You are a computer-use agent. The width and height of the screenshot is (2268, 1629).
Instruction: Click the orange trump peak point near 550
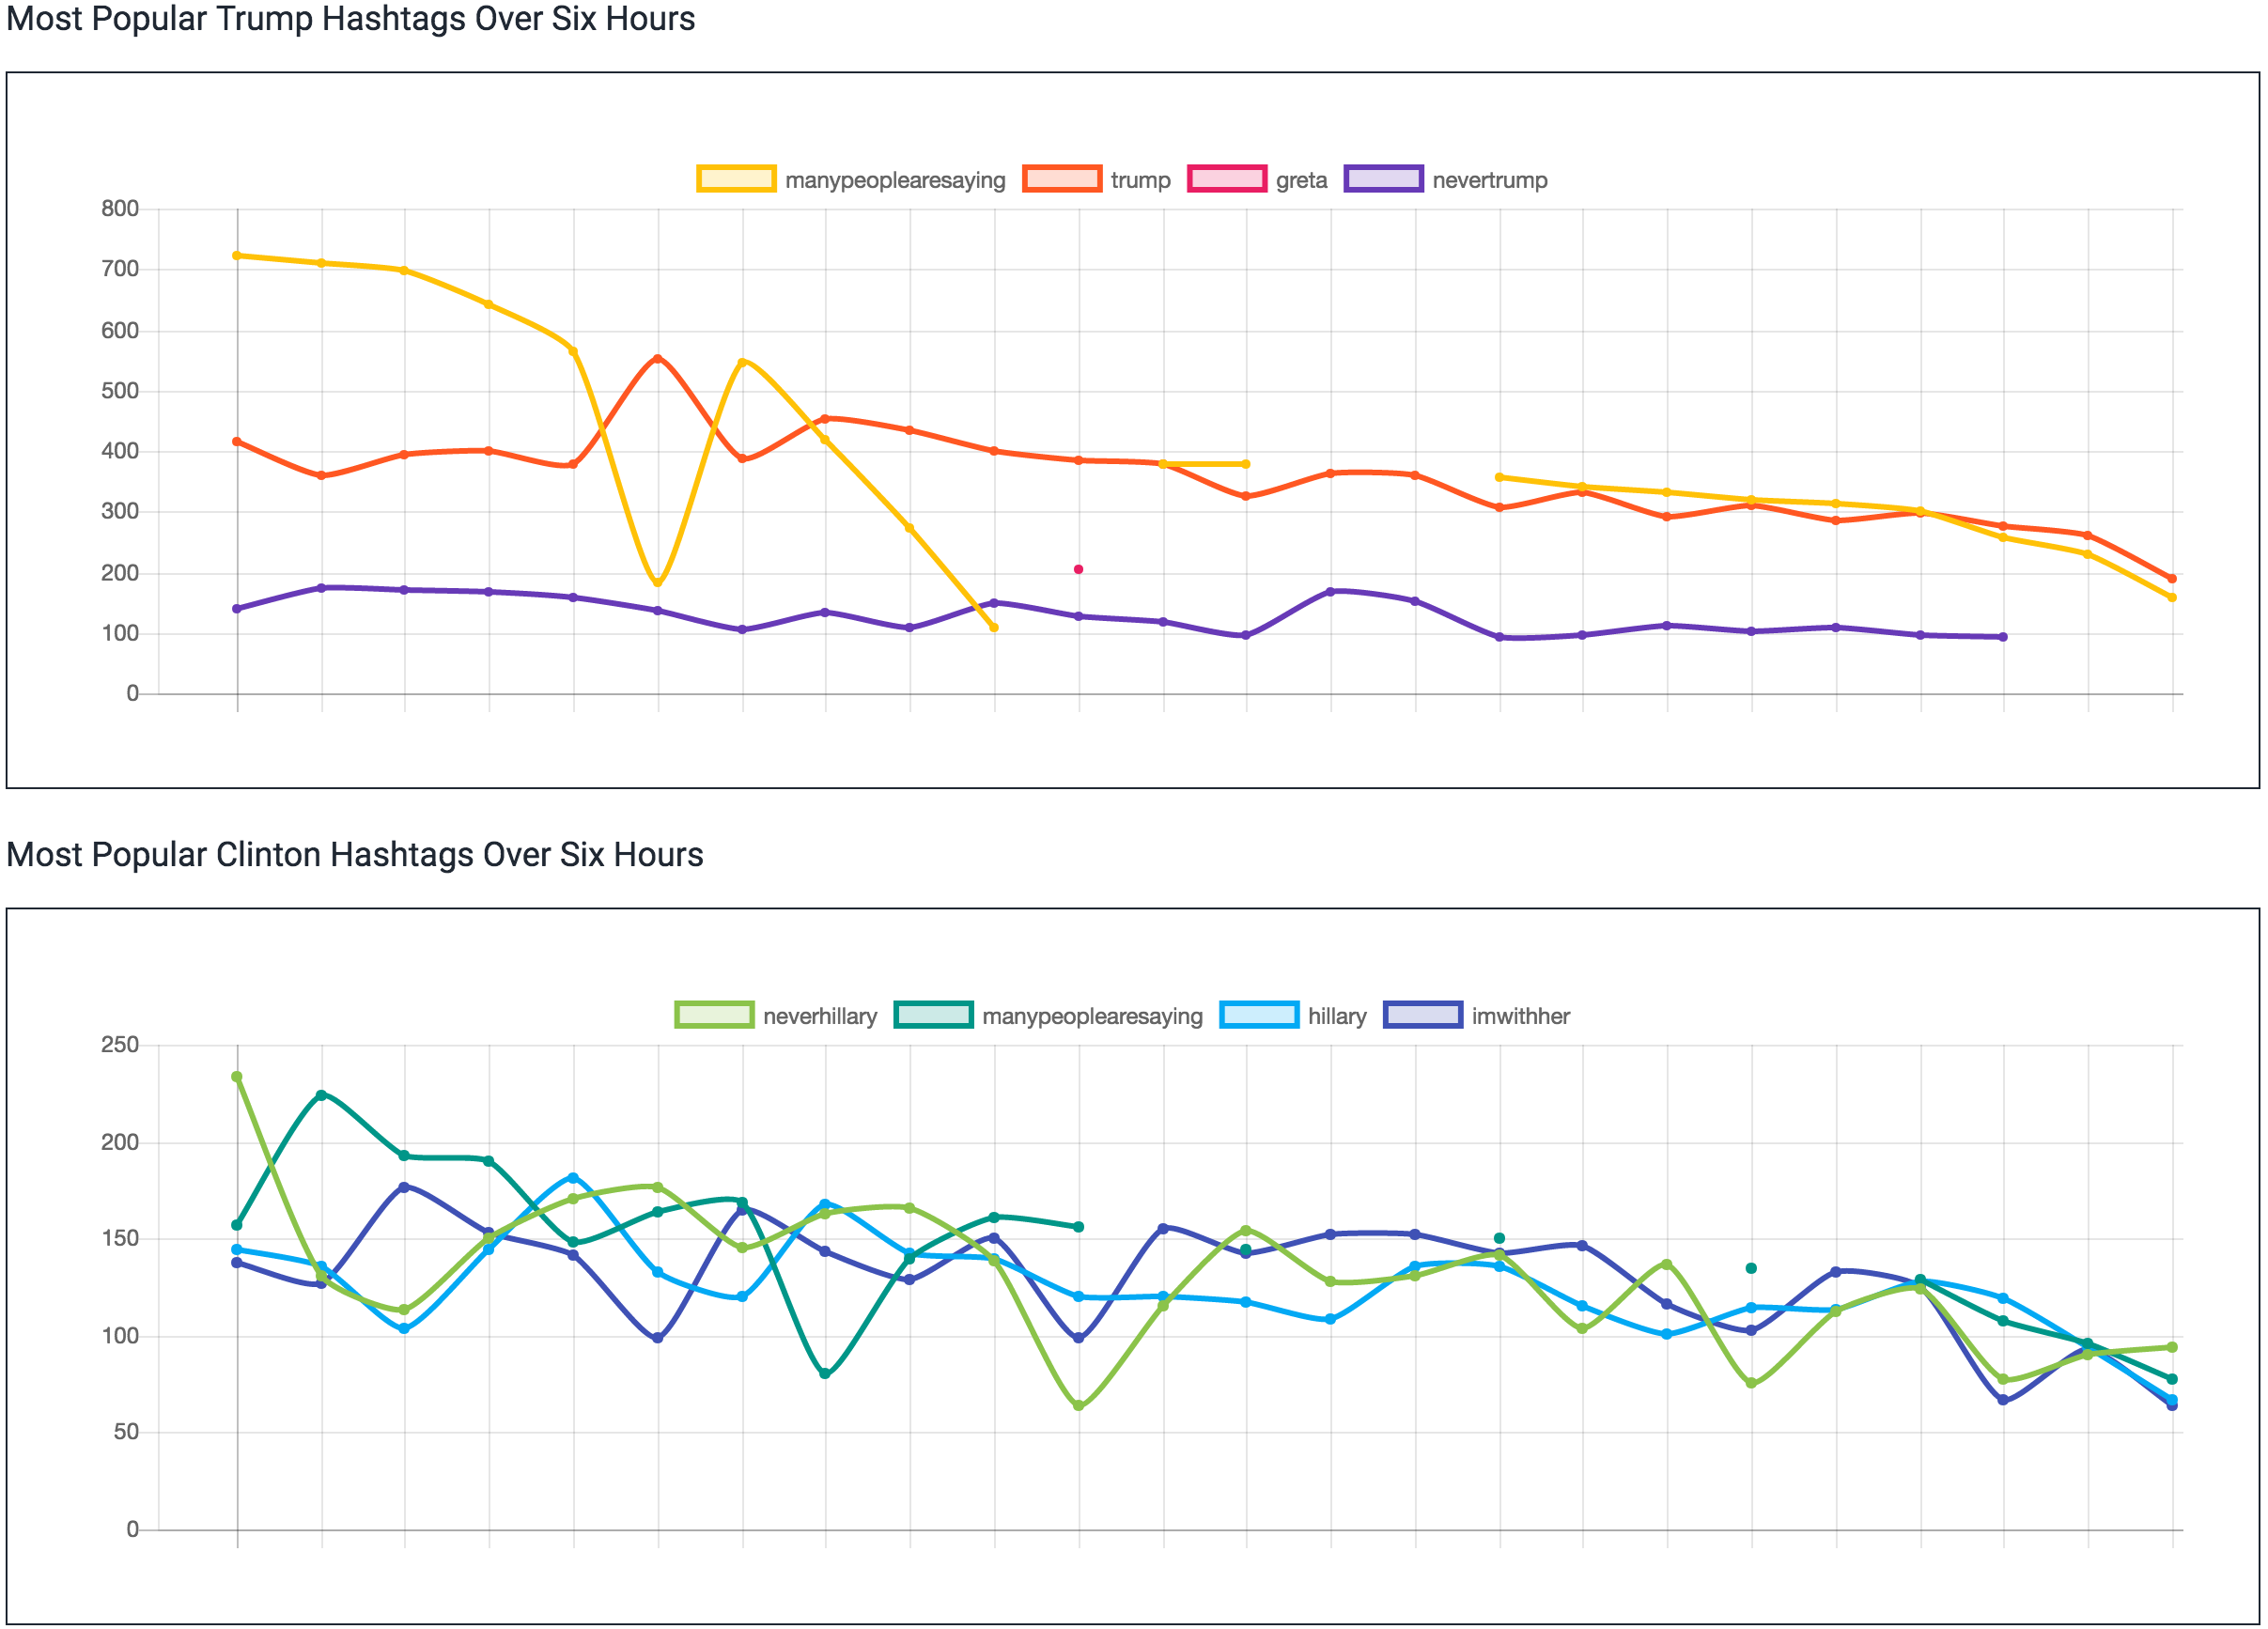coord(657,358)
